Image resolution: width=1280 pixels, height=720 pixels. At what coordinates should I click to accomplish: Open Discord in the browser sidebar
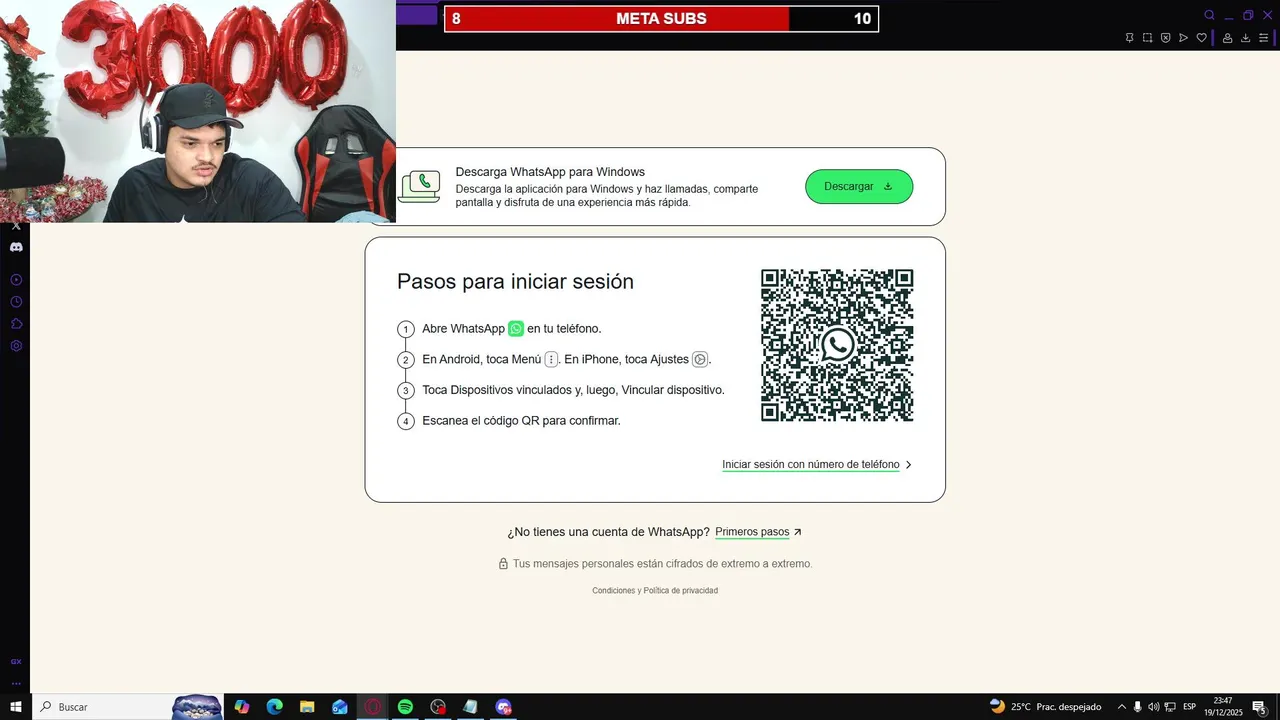(16, 247)
